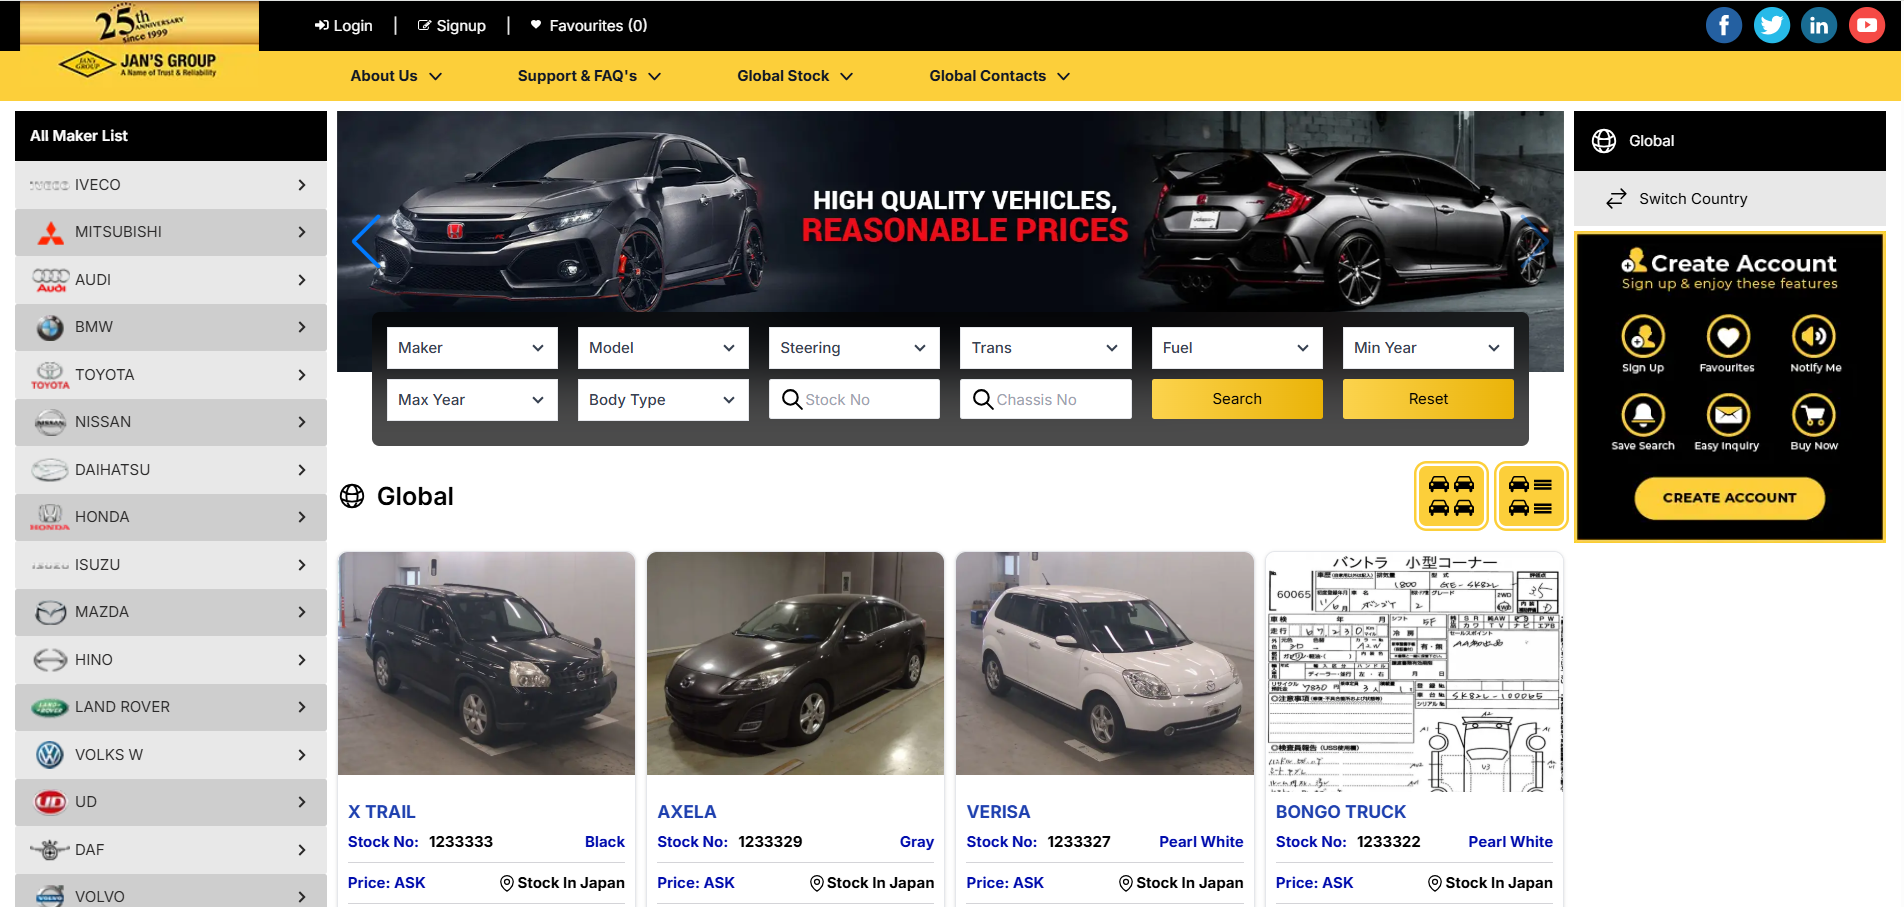Click the Sign Up feature icon
Viewport: 1904px width, 907px height.
(1643, 336)
